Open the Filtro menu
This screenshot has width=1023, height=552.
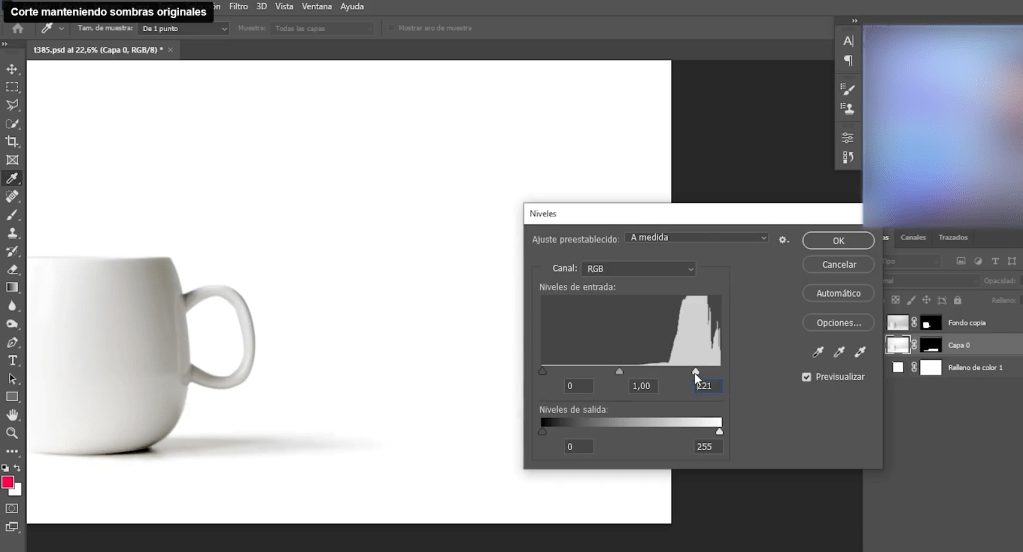[238, 6]
